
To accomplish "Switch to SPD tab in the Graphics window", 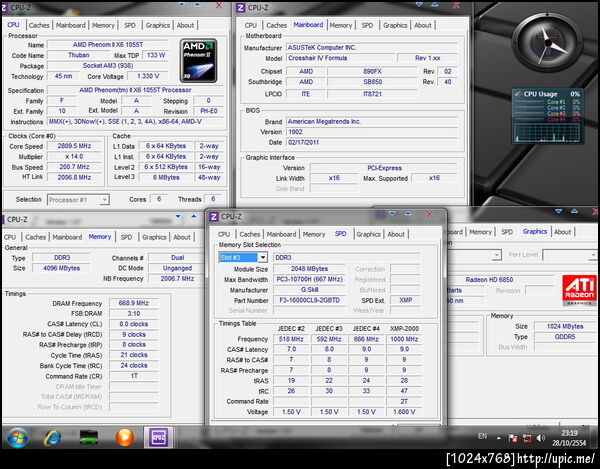I will coord(507,232).
